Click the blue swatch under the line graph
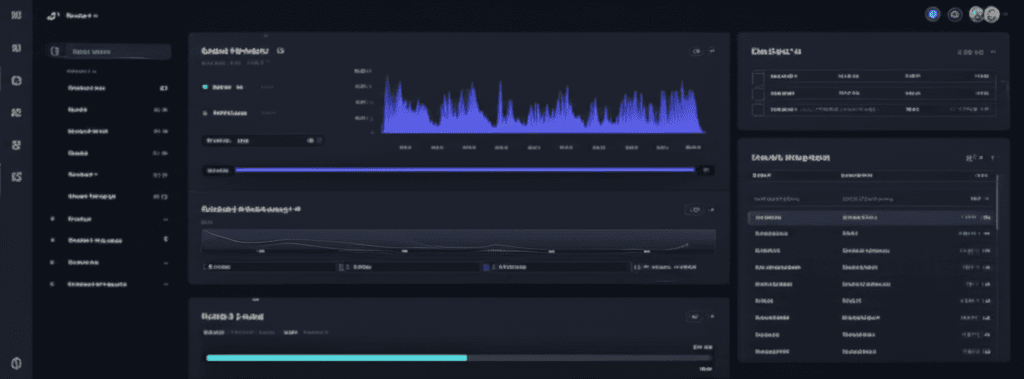Image resolution: width=1024 pixels, height=379 pixels. (x=485, y=267)
